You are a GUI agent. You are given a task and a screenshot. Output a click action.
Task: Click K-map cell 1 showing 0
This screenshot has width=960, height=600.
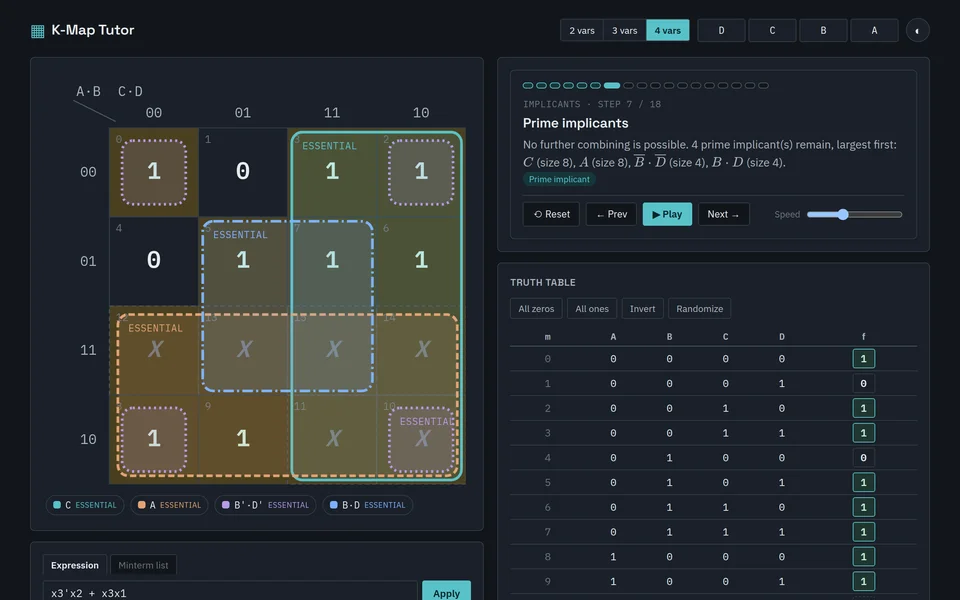pyautogui.click(x=243, y=172)
